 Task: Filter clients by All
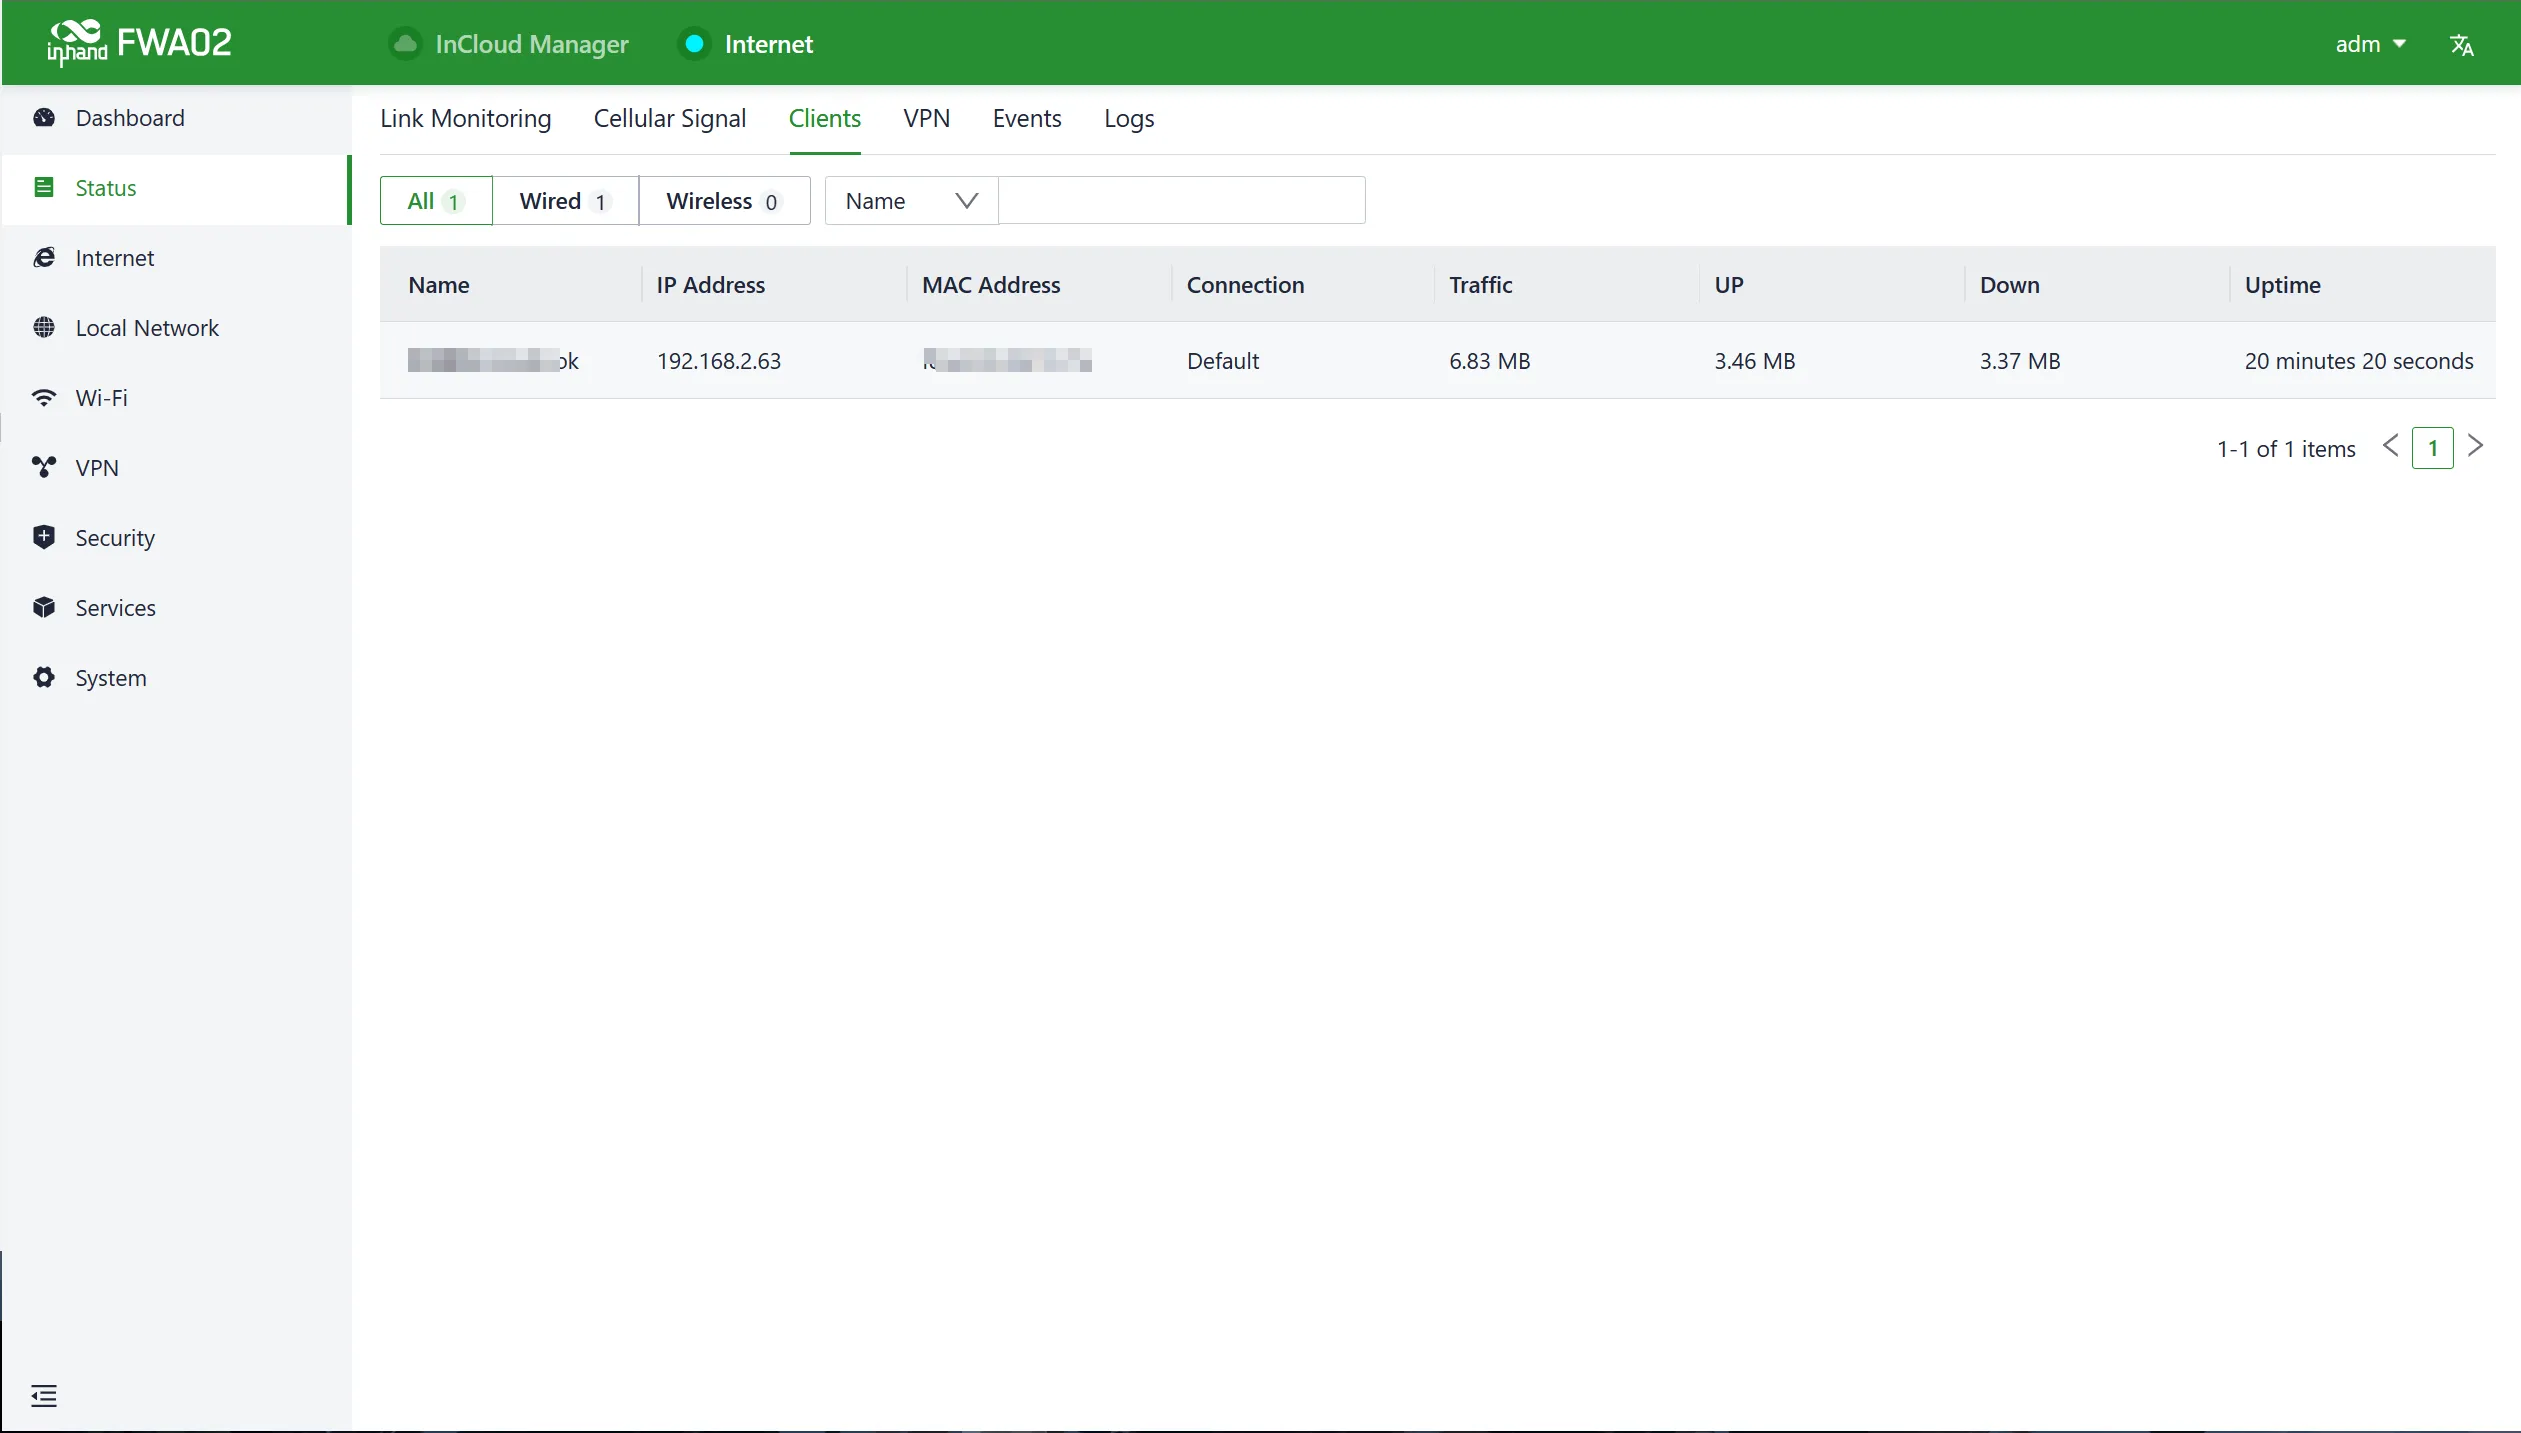(436, 201)
